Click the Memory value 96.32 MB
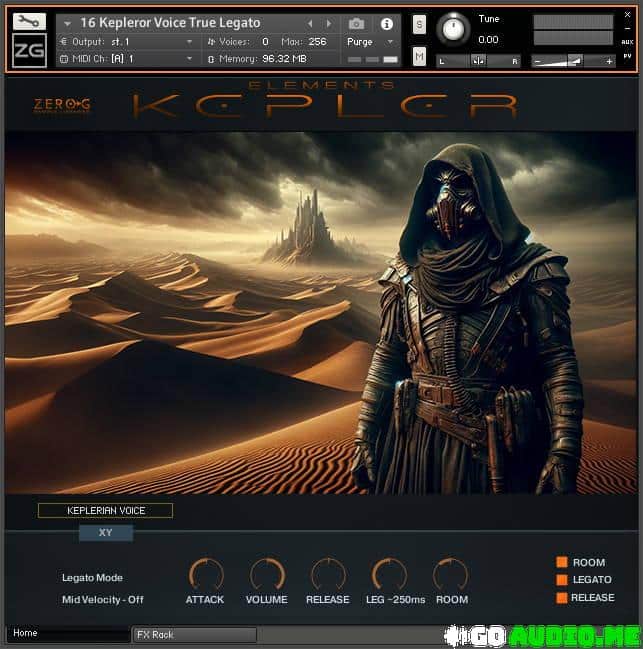The image size is (643, 649). coord(284,59)
